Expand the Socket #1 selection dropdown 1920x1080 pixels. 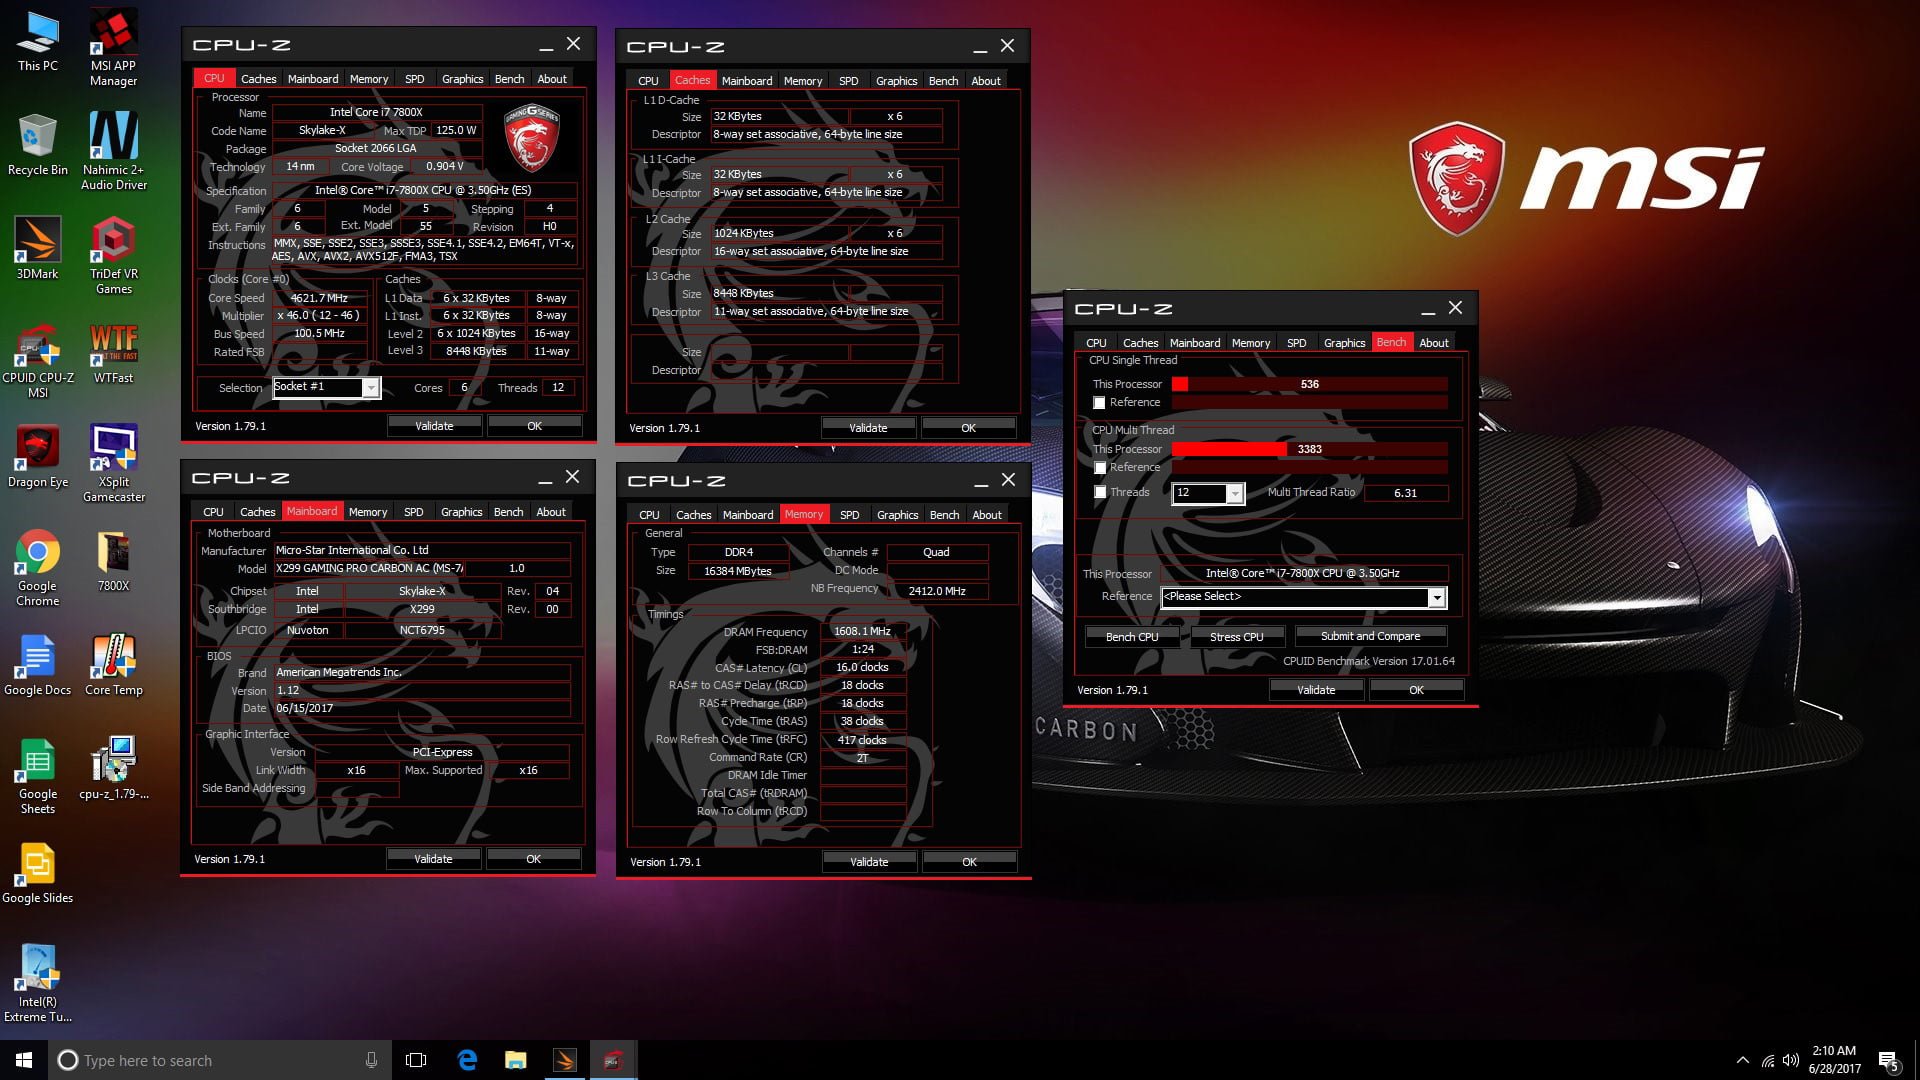[371, 388]
